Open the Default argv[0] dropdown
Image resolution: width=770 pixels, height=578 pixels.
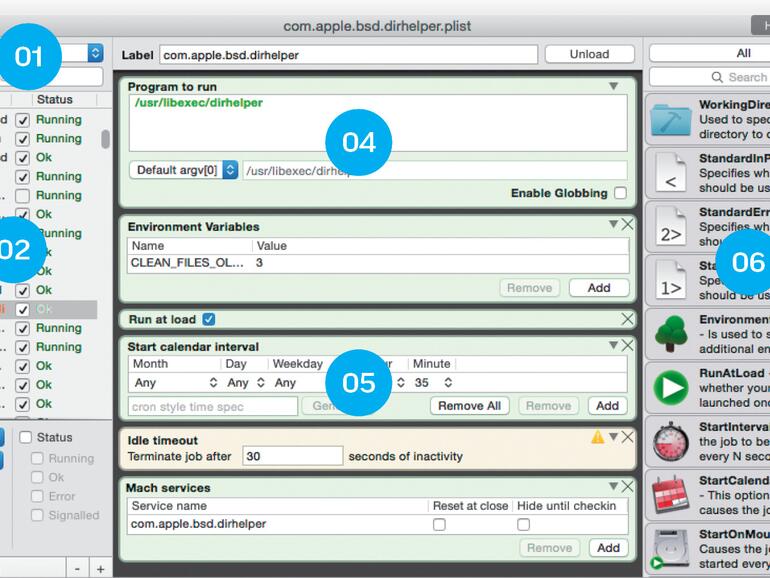184,170
